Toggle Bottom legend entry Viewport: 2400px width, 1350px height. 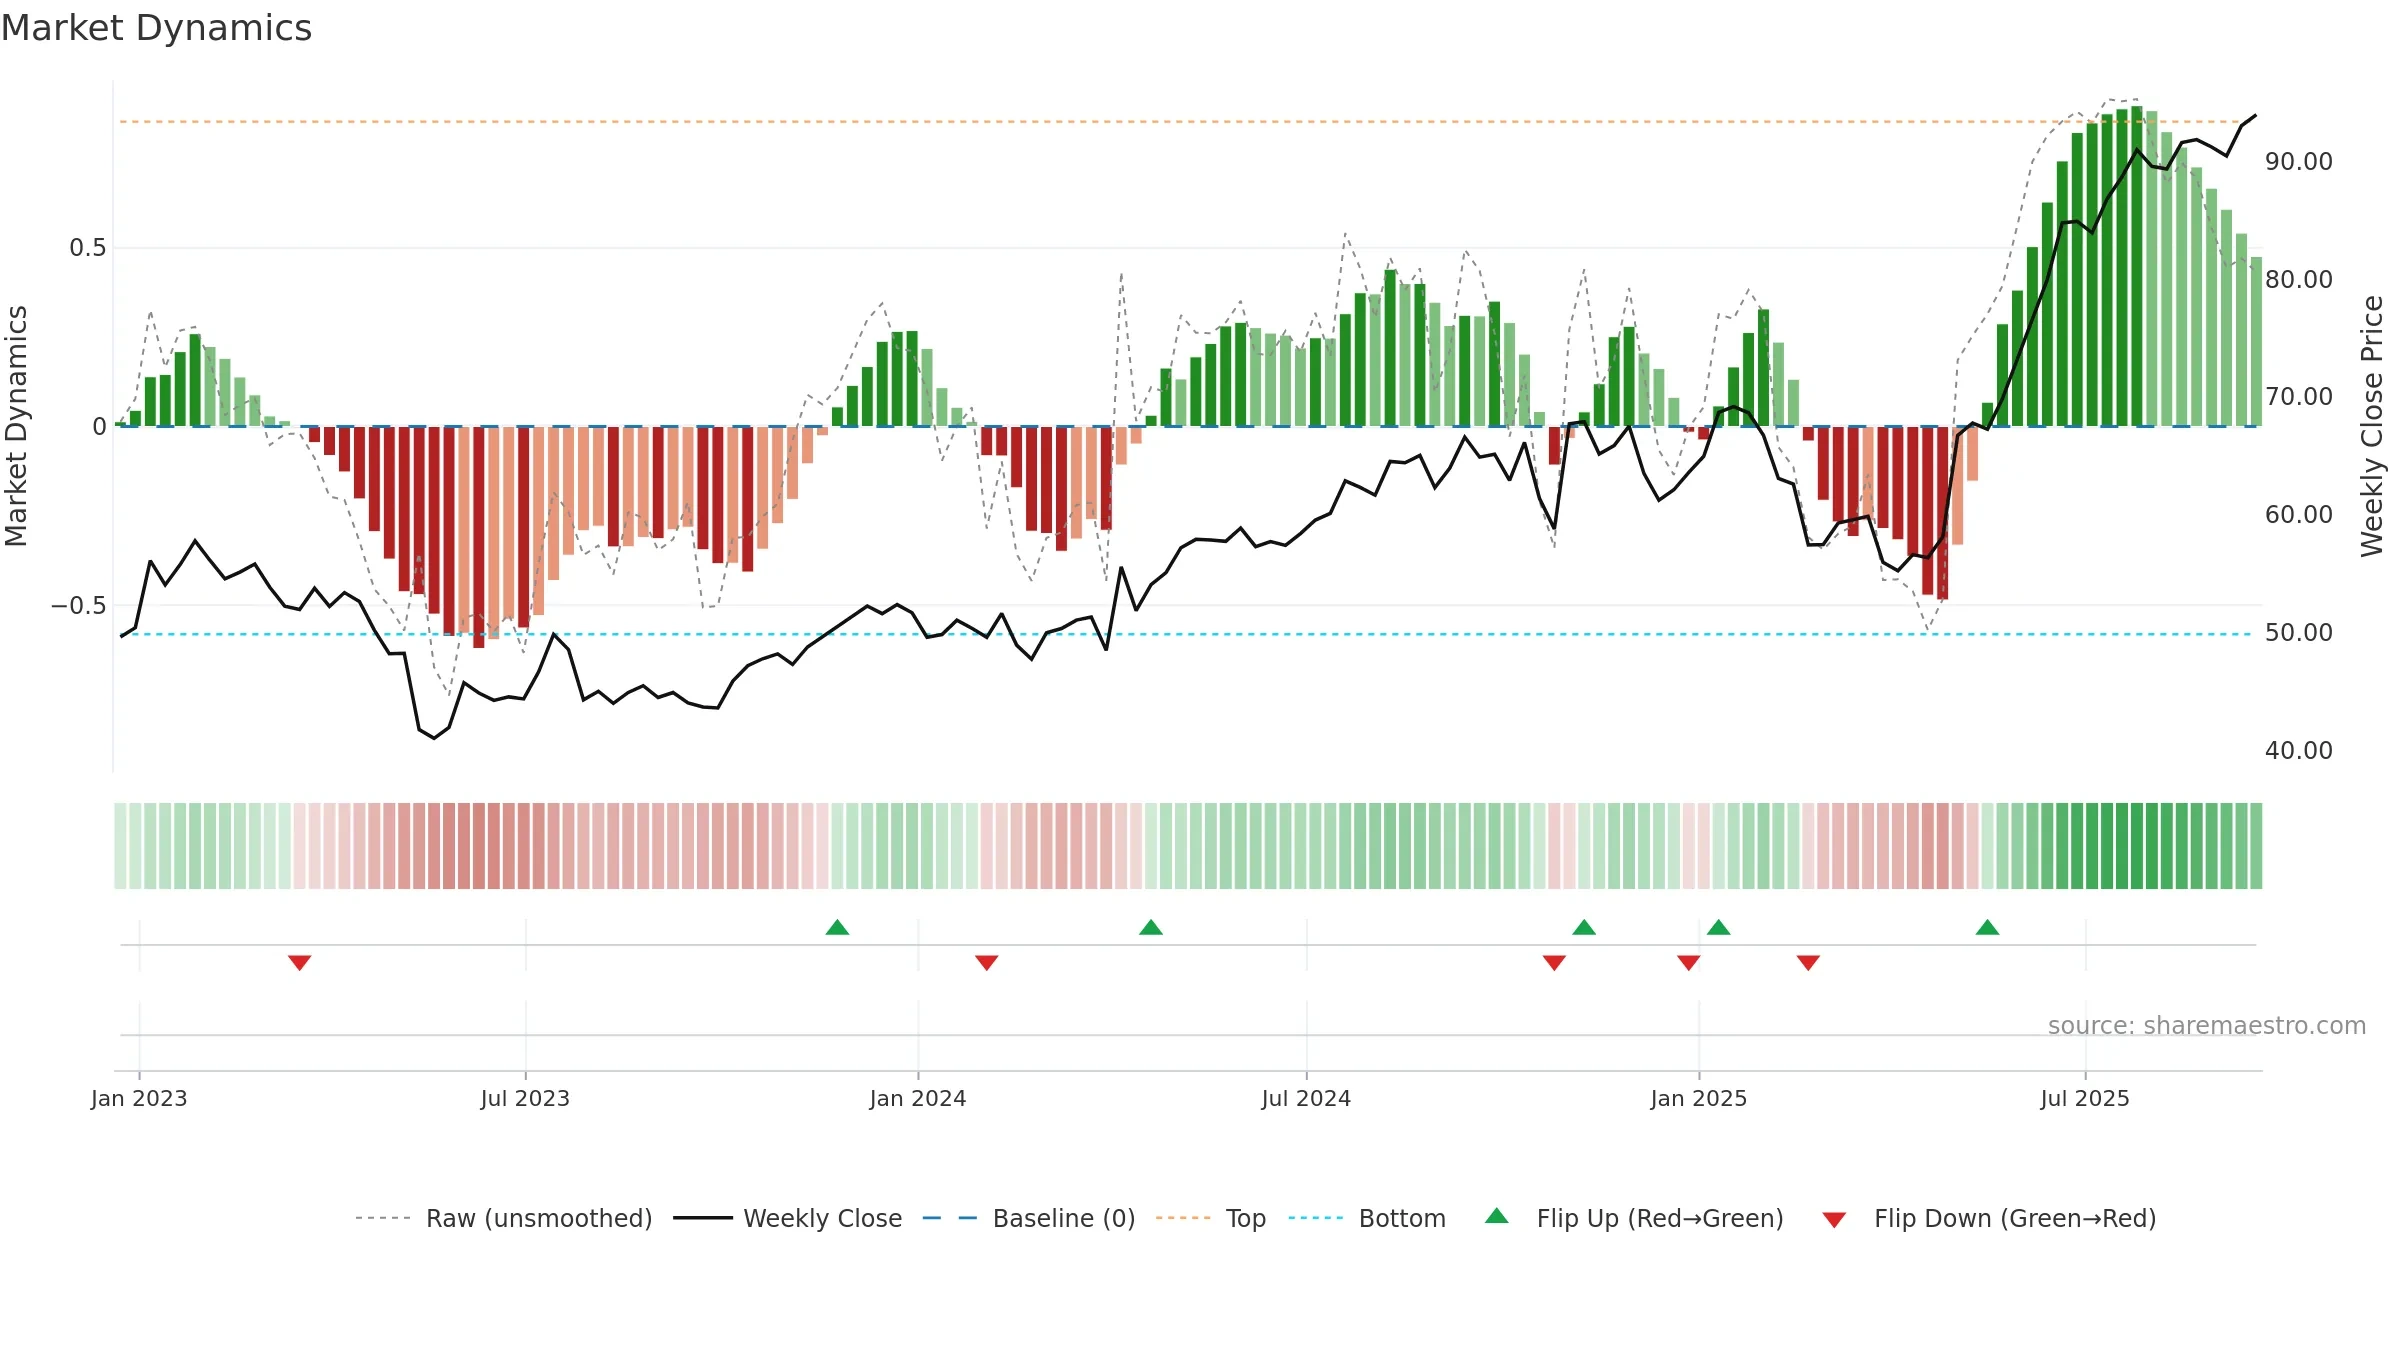point(1367,1218)
